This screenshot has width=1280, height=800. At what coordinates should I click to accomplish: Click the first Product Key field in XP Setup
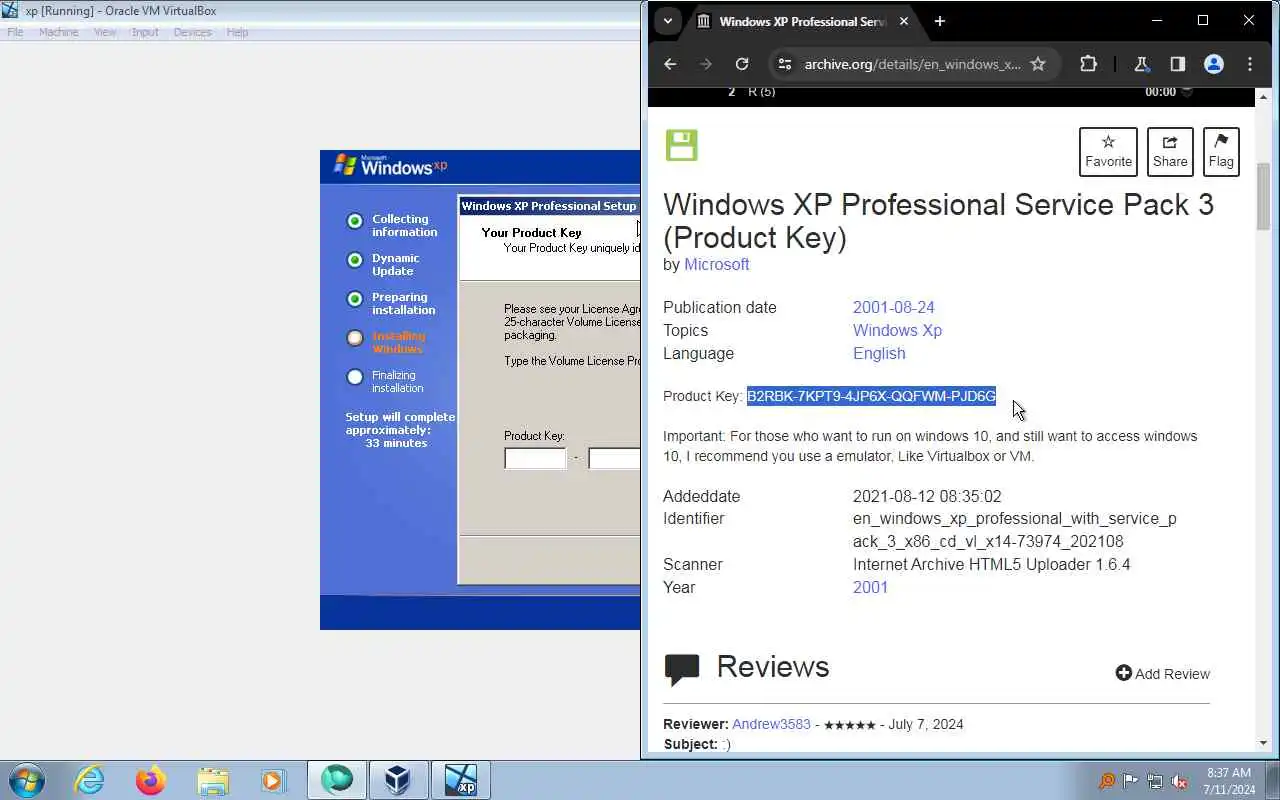pos(535,458)
